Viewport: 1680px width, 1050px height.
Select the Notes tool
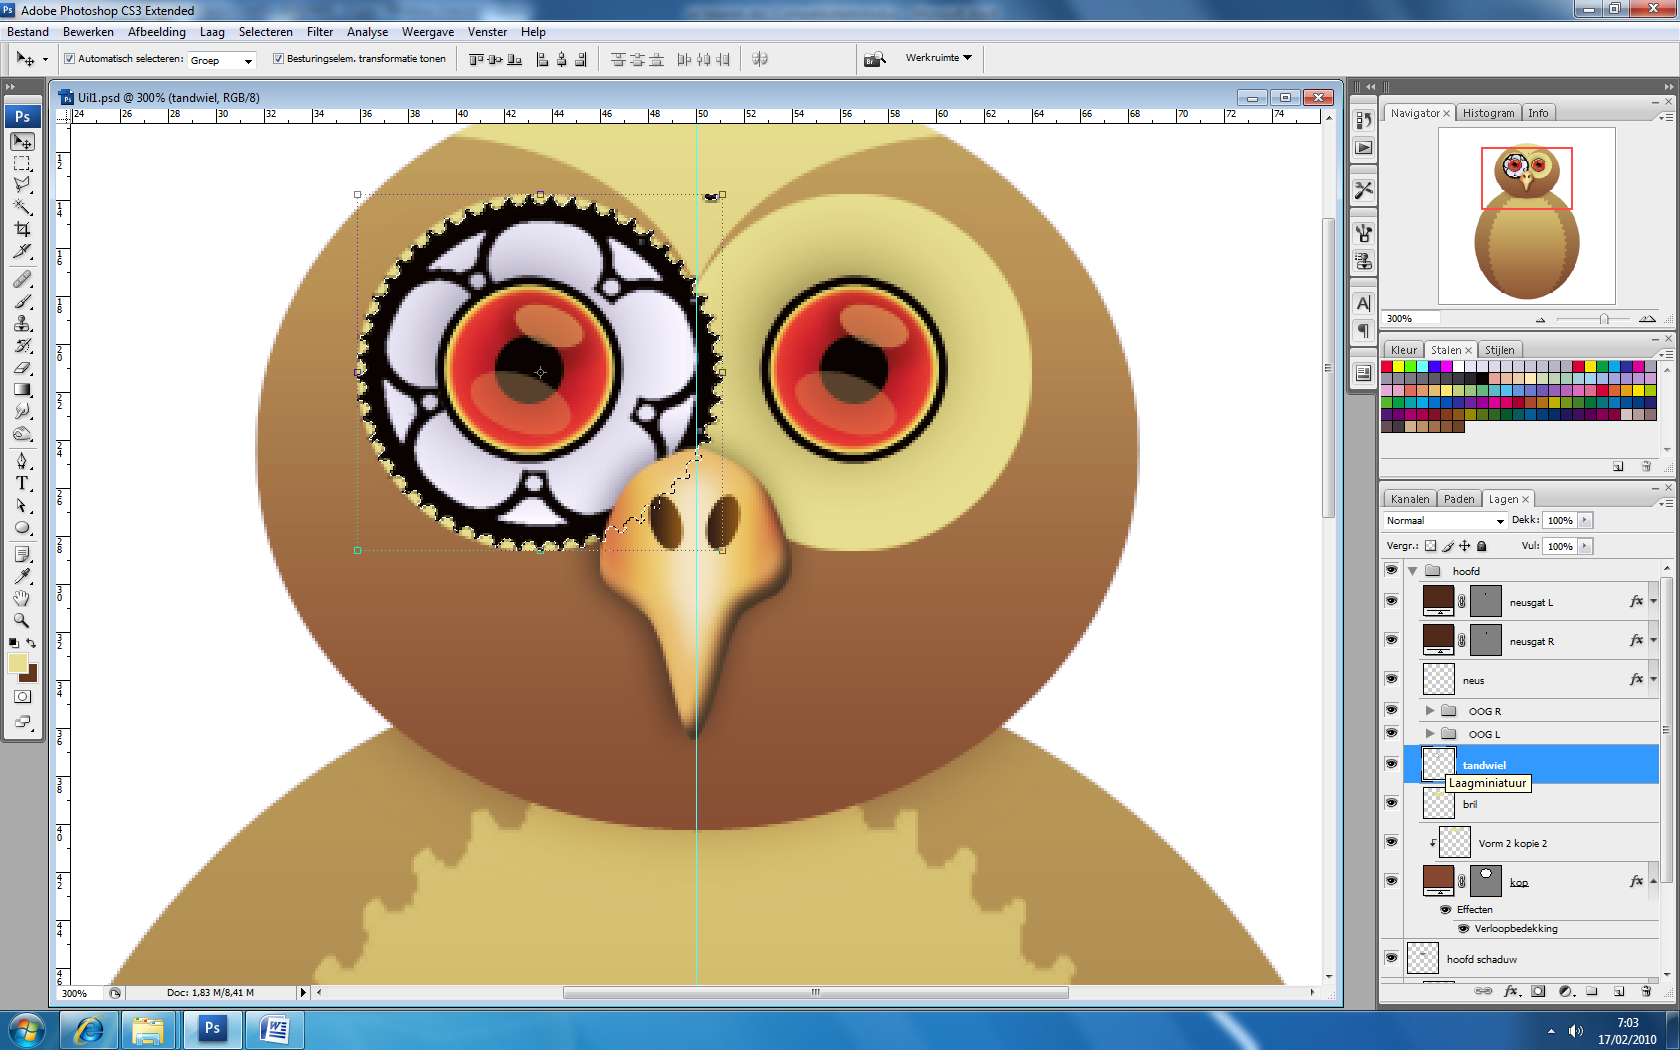[x=22, y=554]
